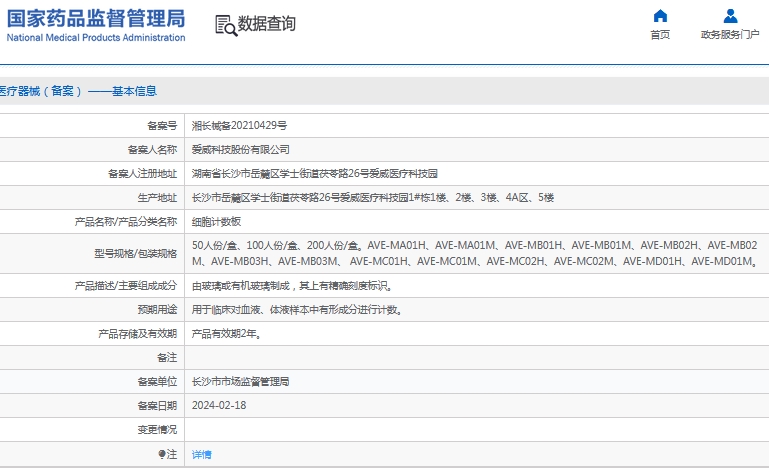
Task: Click the 产品存储及有效期 label
Action: click(x=138, y=334)
